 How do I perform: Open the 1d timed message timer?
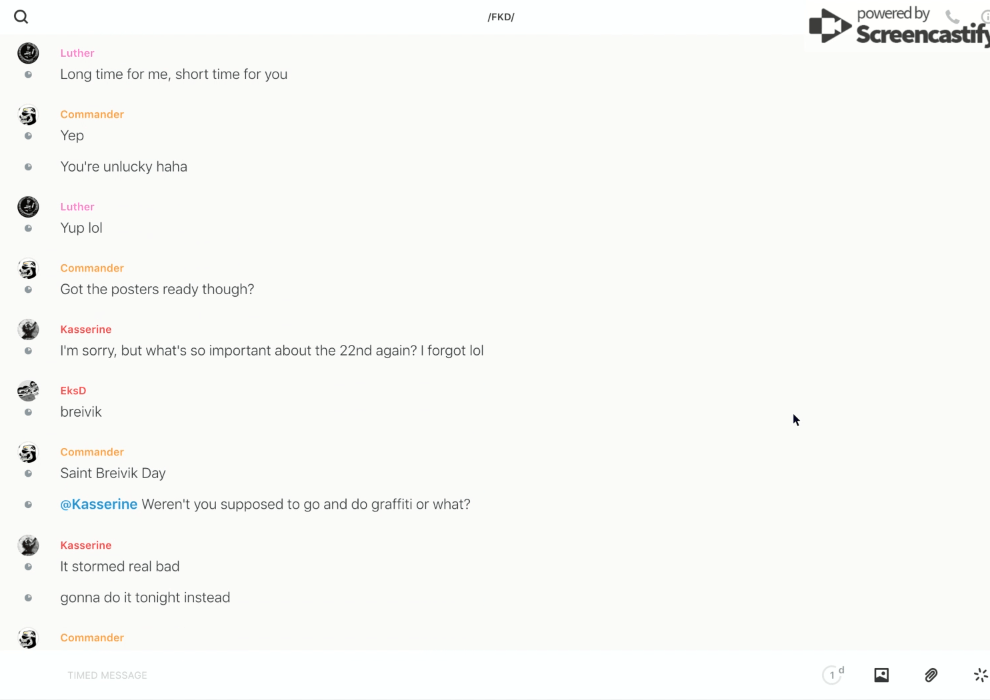tap(832, 675)
